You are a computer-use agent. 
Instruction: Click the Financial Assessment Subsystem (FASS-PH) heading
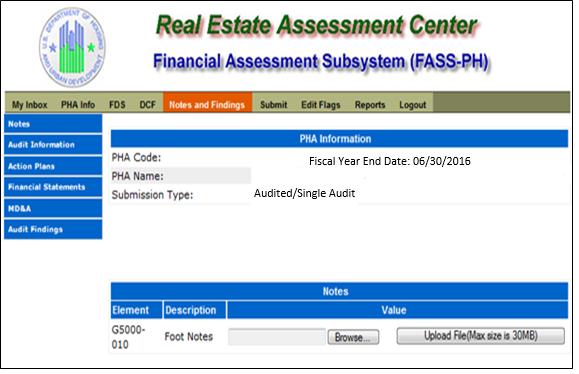click(x=321, y=61)
